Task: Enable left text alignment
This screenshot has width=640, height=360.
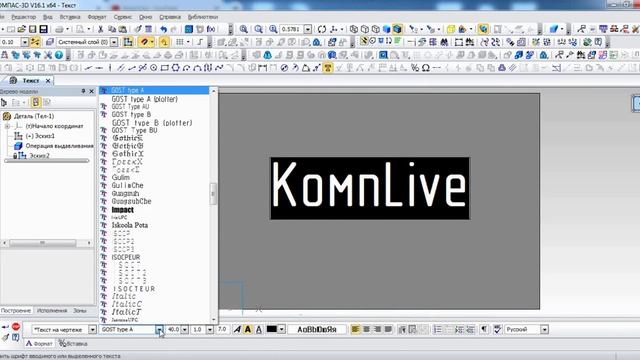Action: pyautogui.click(x=356, y=329)
